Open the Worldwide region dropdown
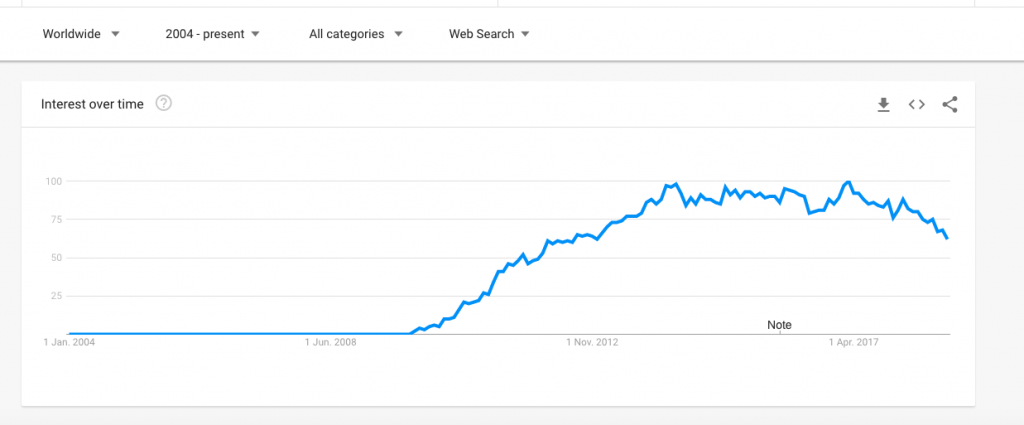 [81, 34]
